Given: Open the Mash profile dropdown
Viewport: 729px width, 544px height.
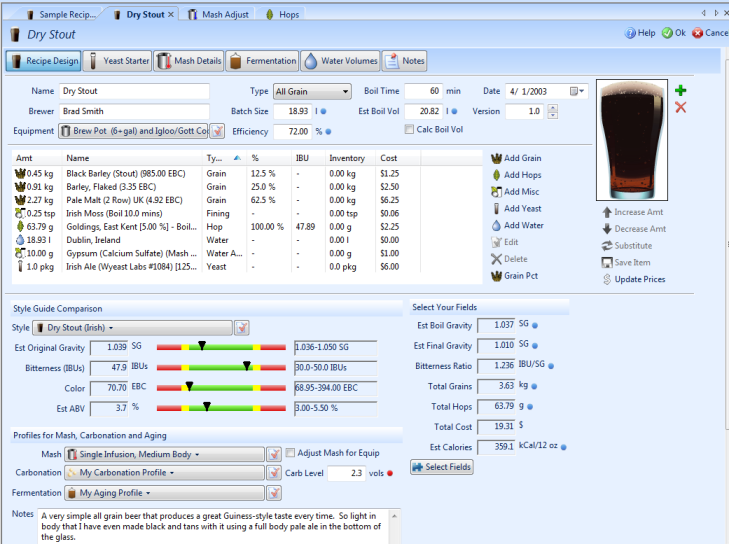Looking at the screenshot, I should pos(164,454).
